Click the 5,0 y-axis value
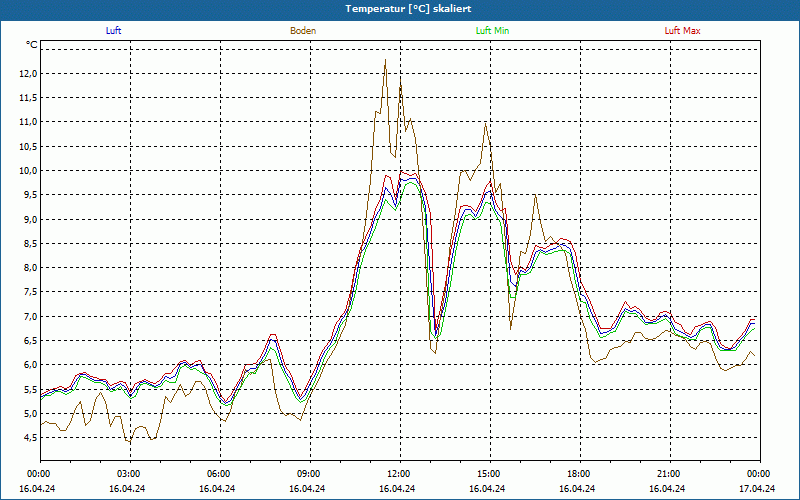The height and width of the screenshot is (500, 800). (31, 413)
